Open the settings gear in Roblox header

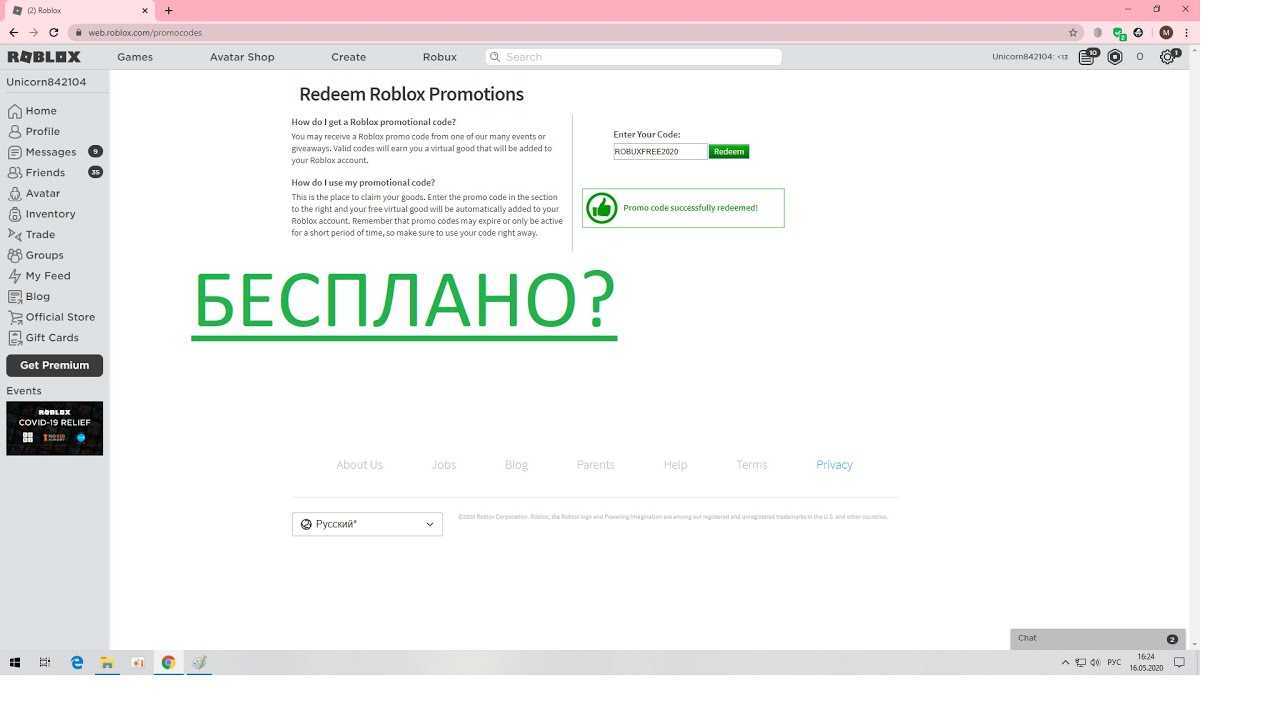tap(1167, 57)
